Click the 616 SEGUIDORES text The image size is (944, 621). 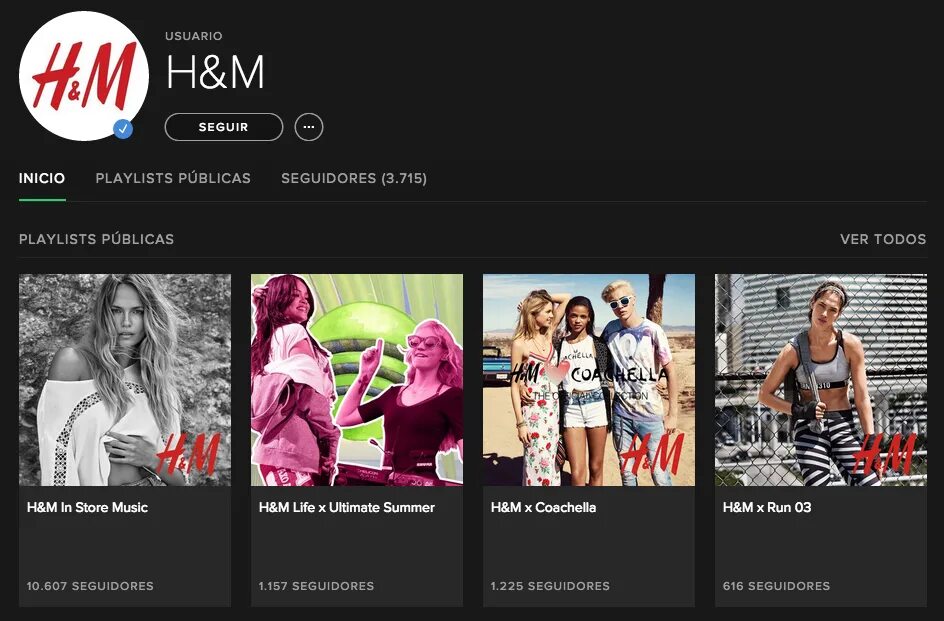coord(777,585)
